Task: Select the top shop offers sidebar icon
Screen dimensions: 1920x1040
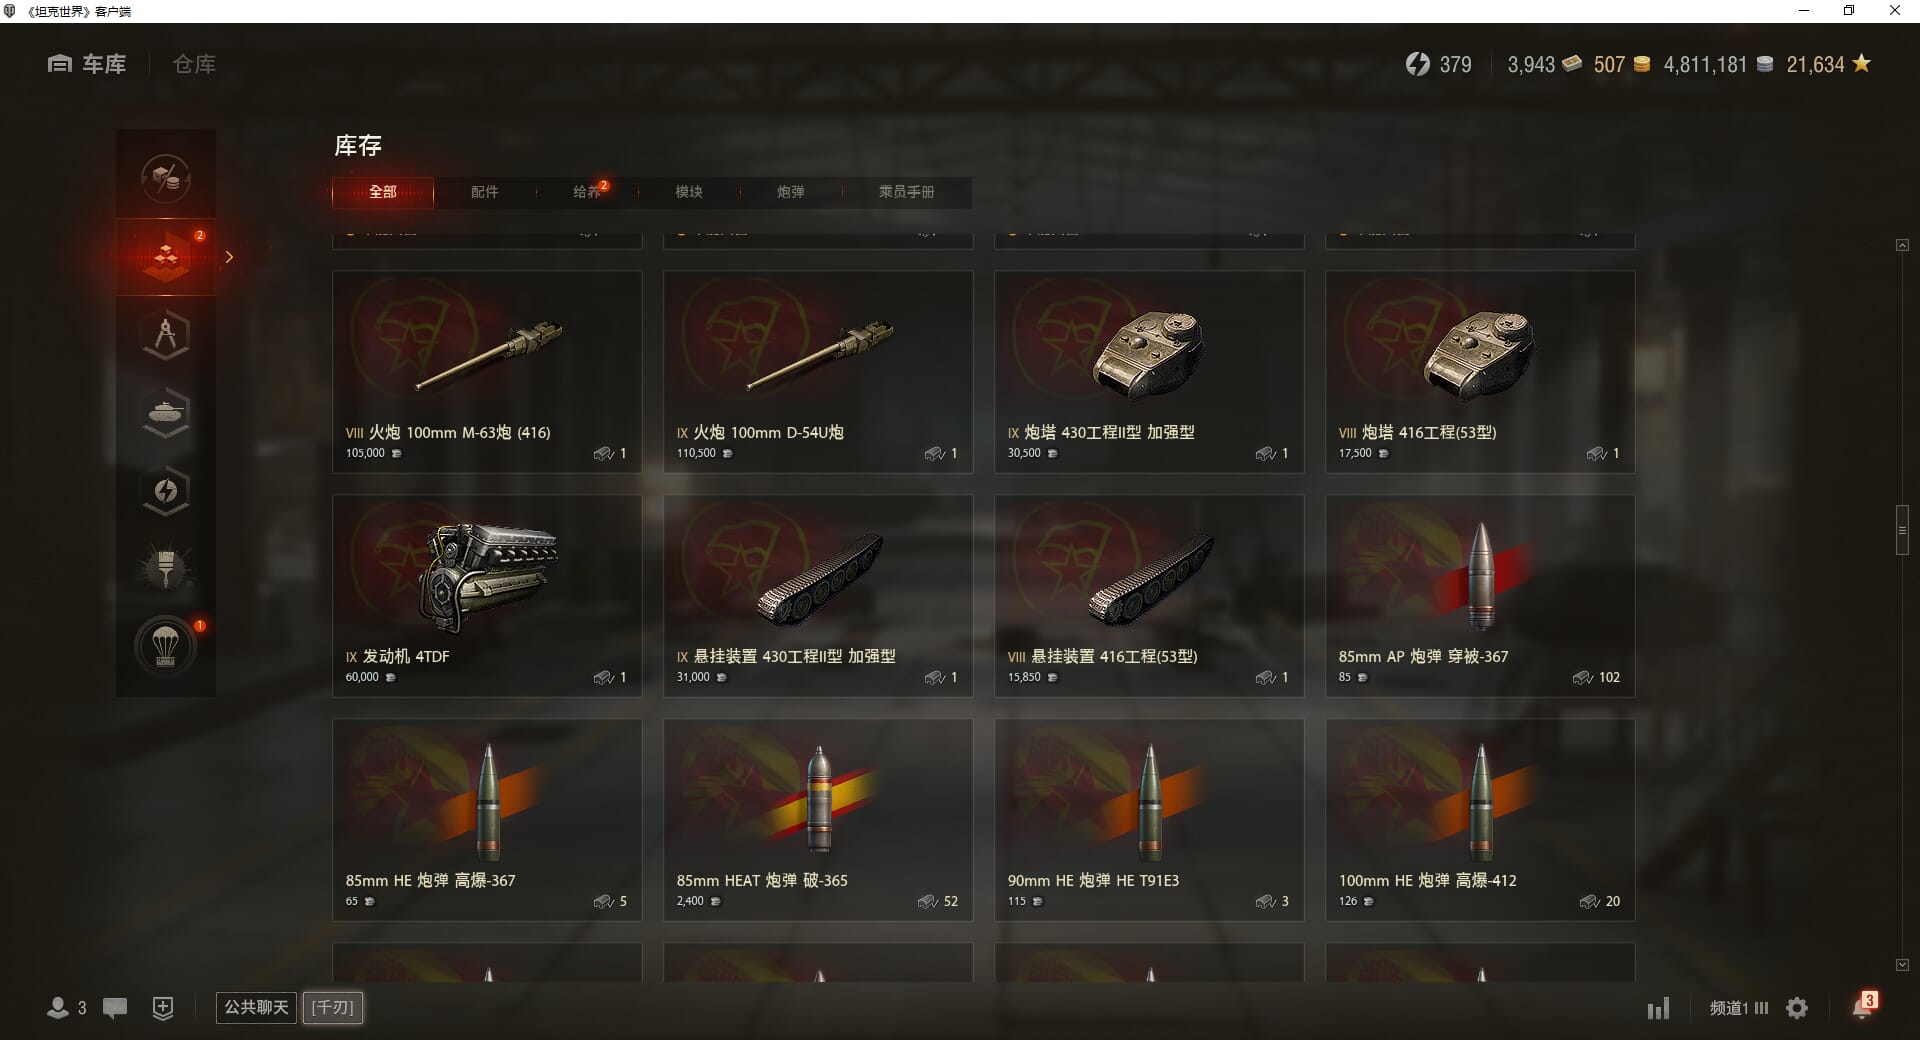Action: 166,178
